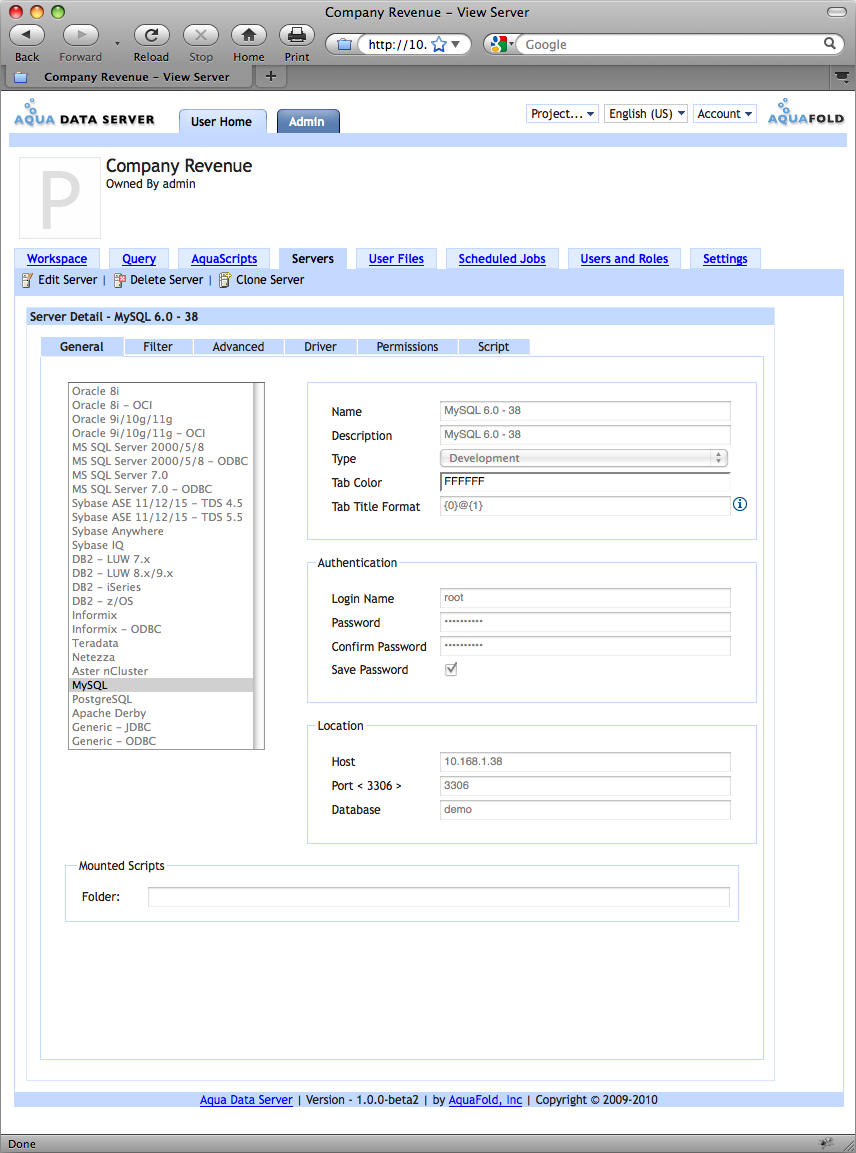Click the Login Name field

585,598
